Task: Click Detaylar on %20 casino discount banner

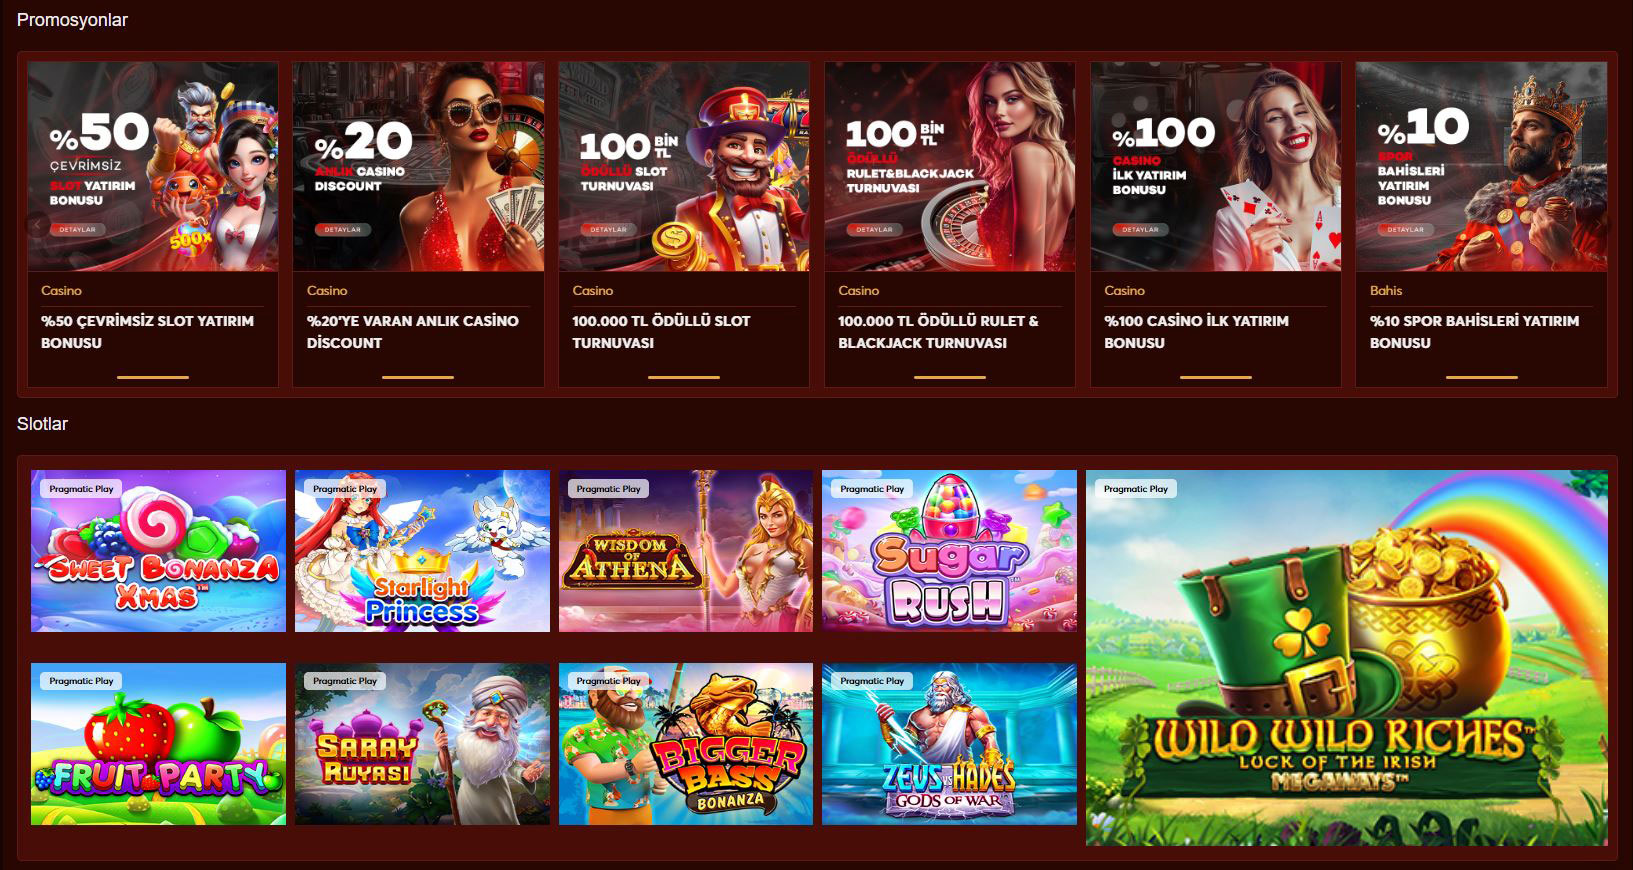Action: click(x=343, y=229)
